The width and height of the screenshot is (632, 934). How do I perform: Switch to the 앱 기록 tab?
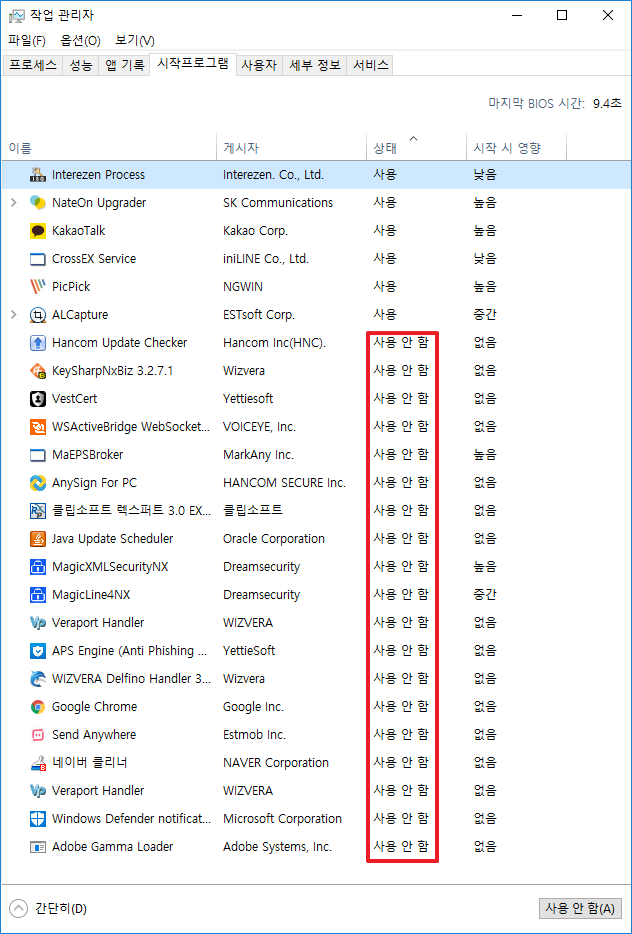tap(124, 66)
